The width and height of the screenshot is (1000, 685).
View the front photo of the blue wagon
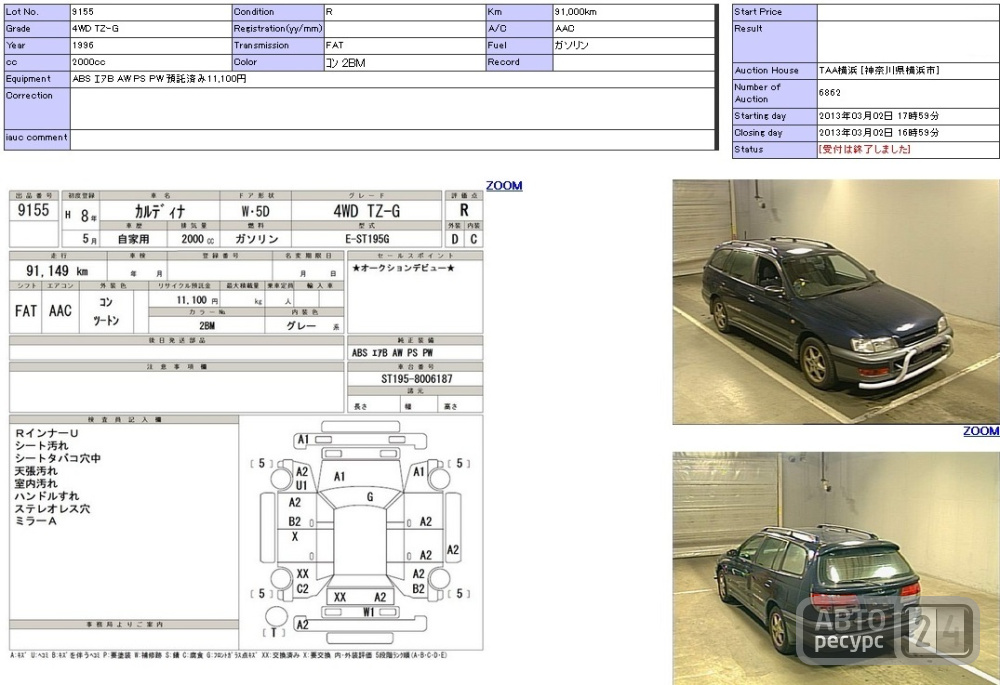(836, 302)
